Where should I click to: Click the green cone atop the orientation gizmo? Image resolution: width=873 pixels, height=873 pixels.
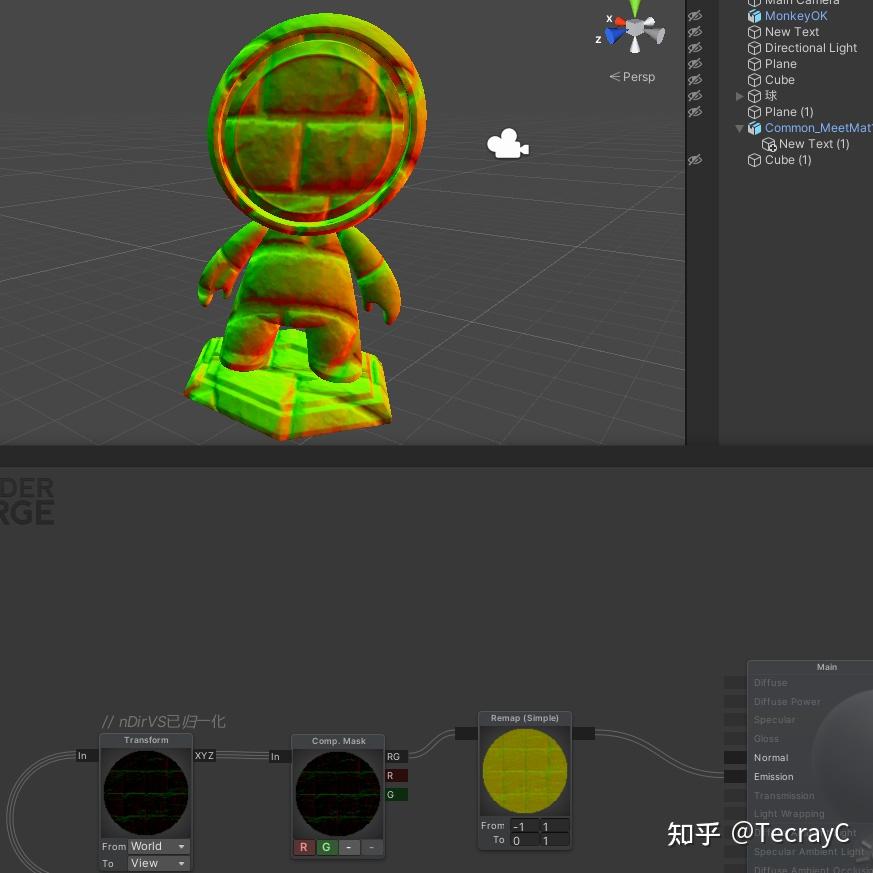point(634,10)
